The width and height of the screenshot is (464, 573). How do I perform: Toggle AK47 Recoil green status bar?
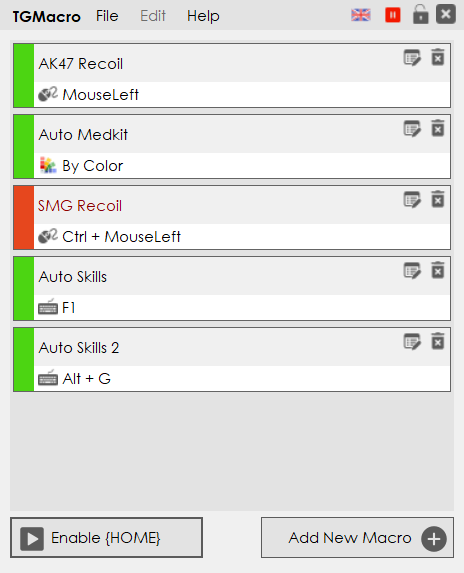(24, 75)
